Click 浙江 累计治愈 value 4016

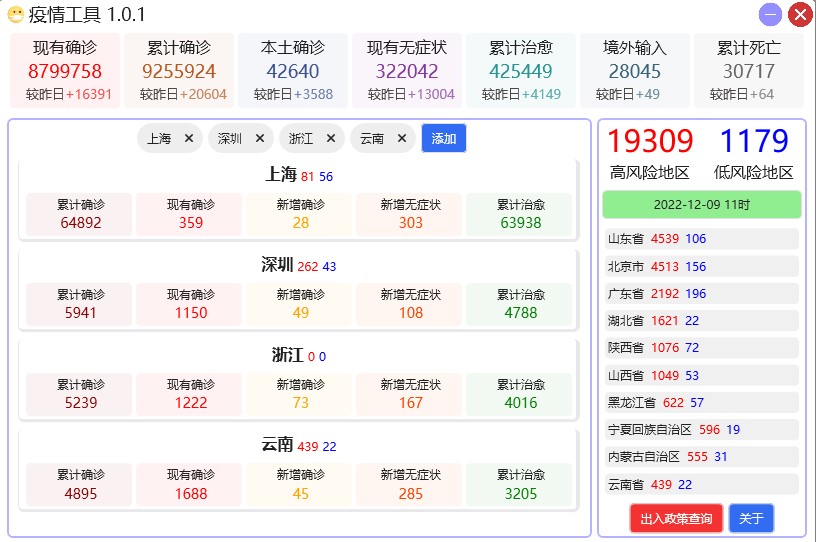[521, 403]
